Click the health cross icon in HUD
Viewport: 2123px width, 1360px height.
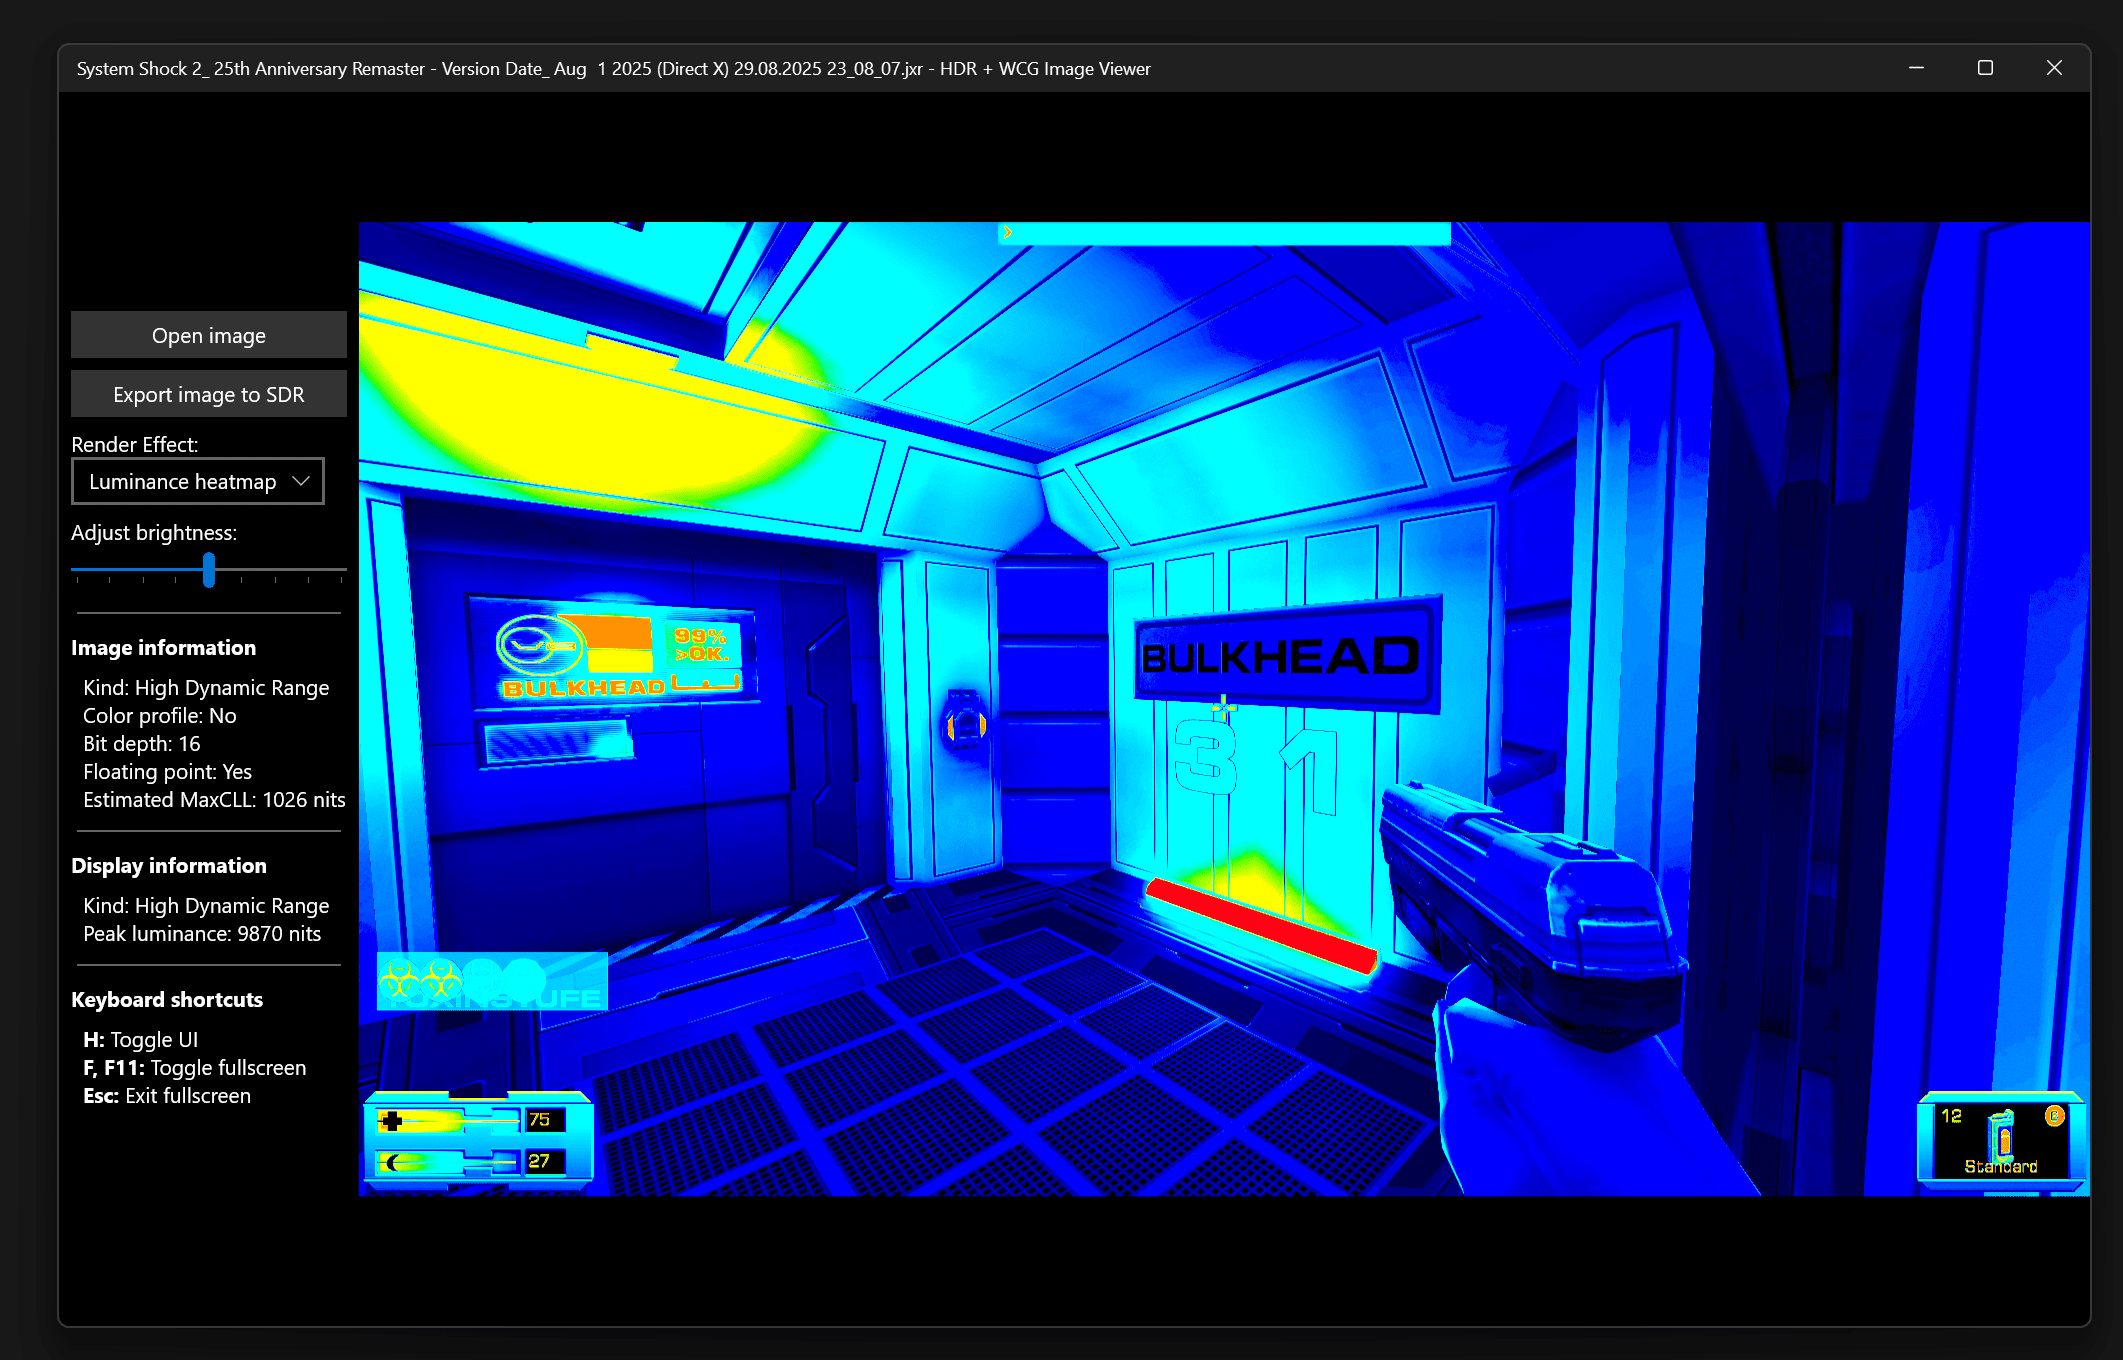392,1121
